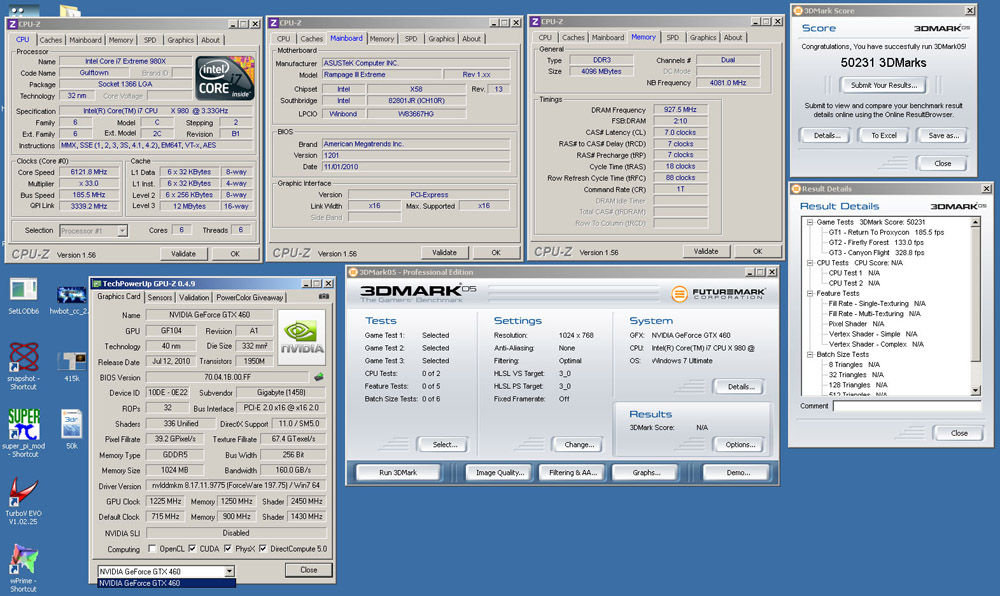This screenshot has height=596, width=1000.
Task: Click Details under the System section
Action: point(741,386)
